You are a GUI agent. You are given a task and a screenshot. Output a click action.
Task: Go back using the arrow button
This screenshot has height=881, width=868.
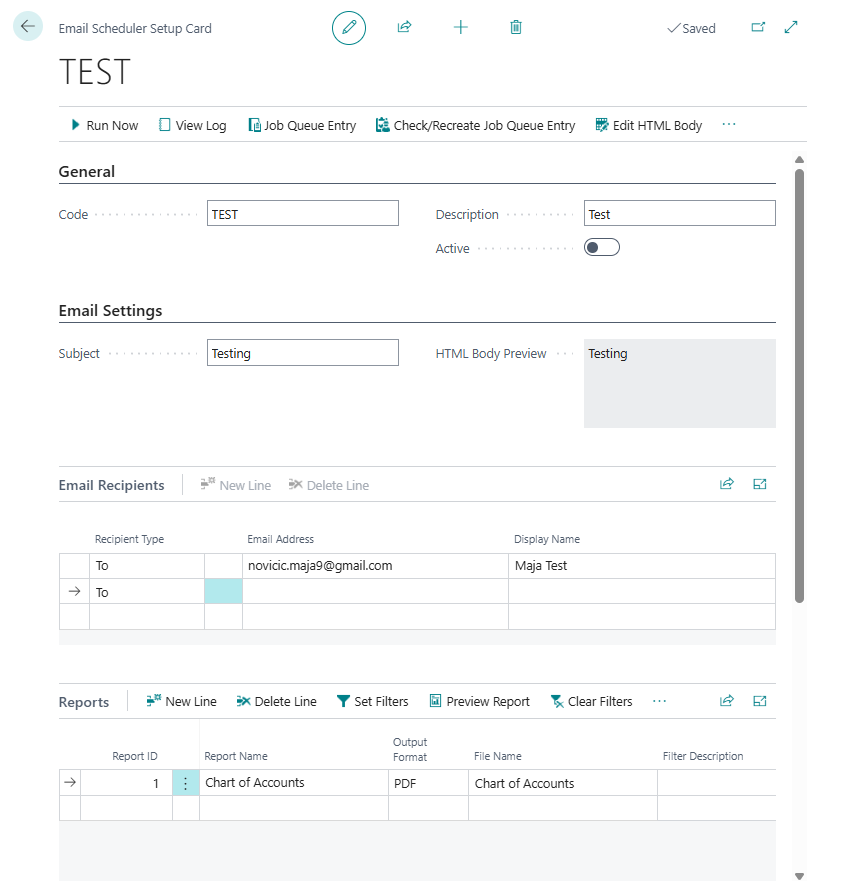point(28,26)
